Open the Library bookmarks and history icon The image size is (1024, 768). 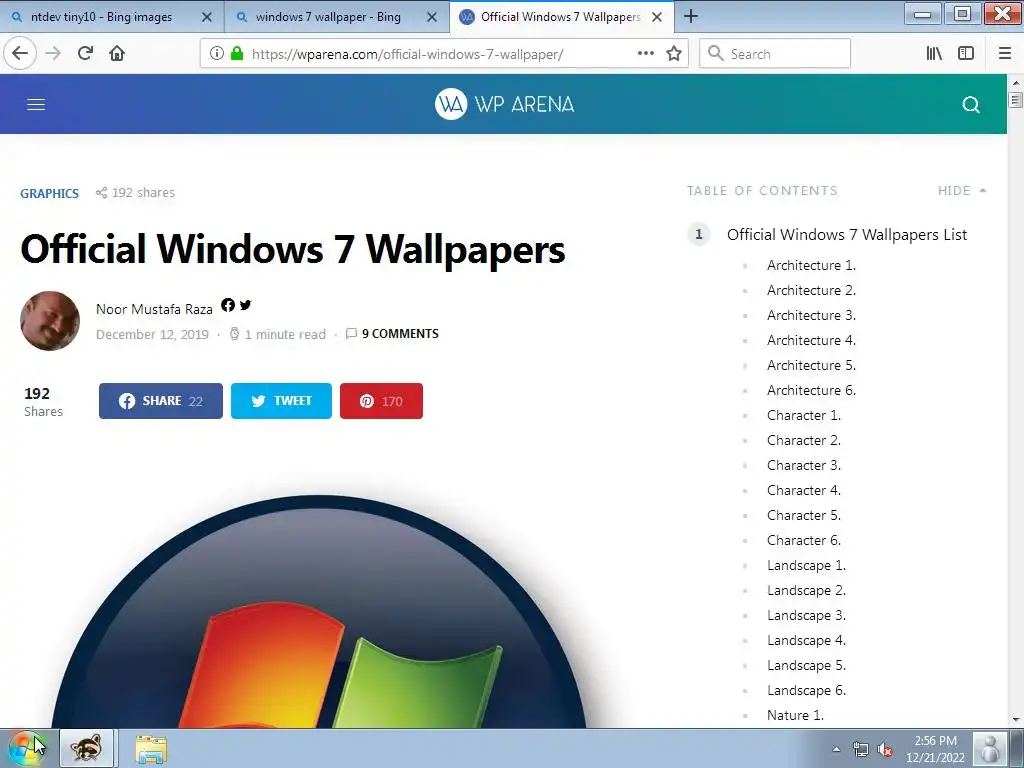(934, 54)
